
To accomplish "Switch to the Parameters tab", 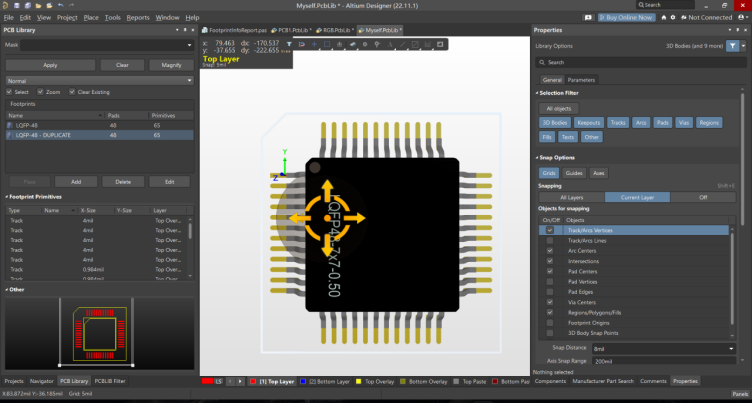I will point(580,79).
